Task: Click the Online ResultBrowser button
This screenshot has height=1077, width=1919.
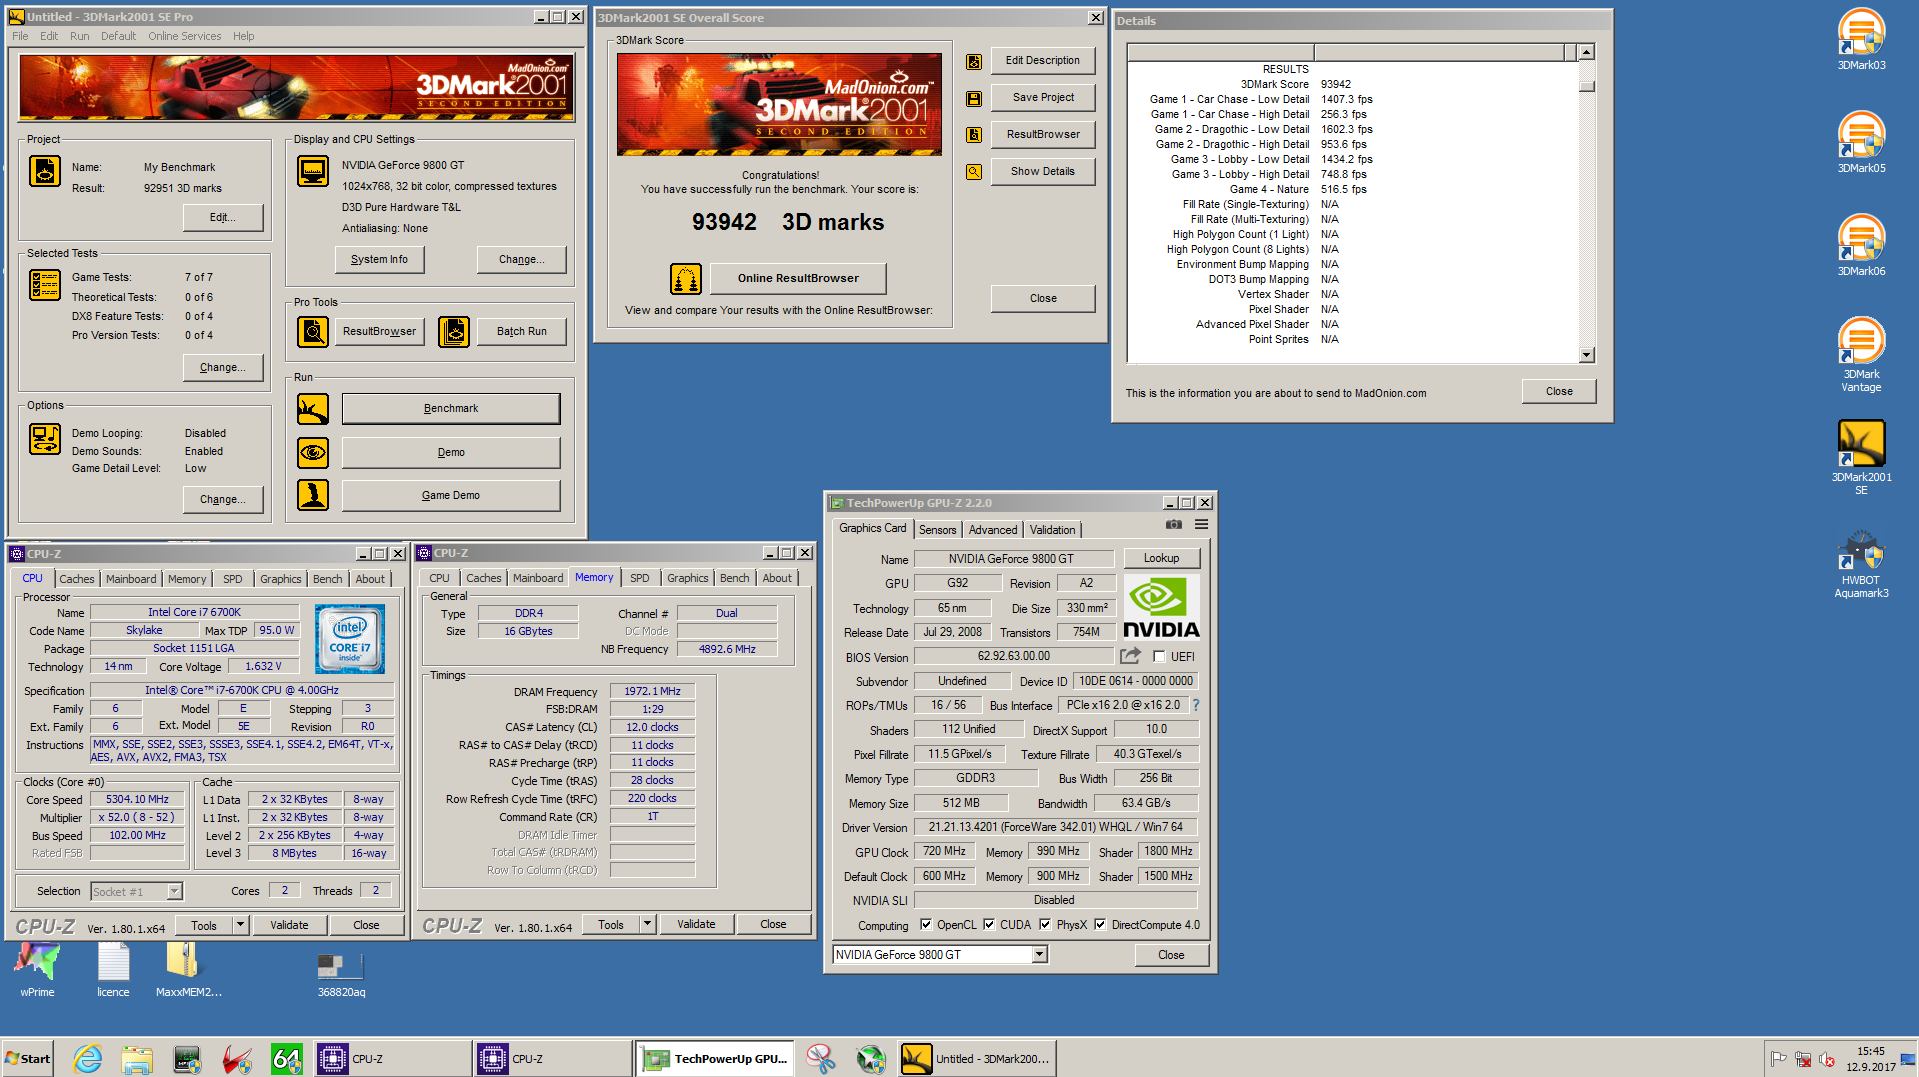Action: (798, 279)
